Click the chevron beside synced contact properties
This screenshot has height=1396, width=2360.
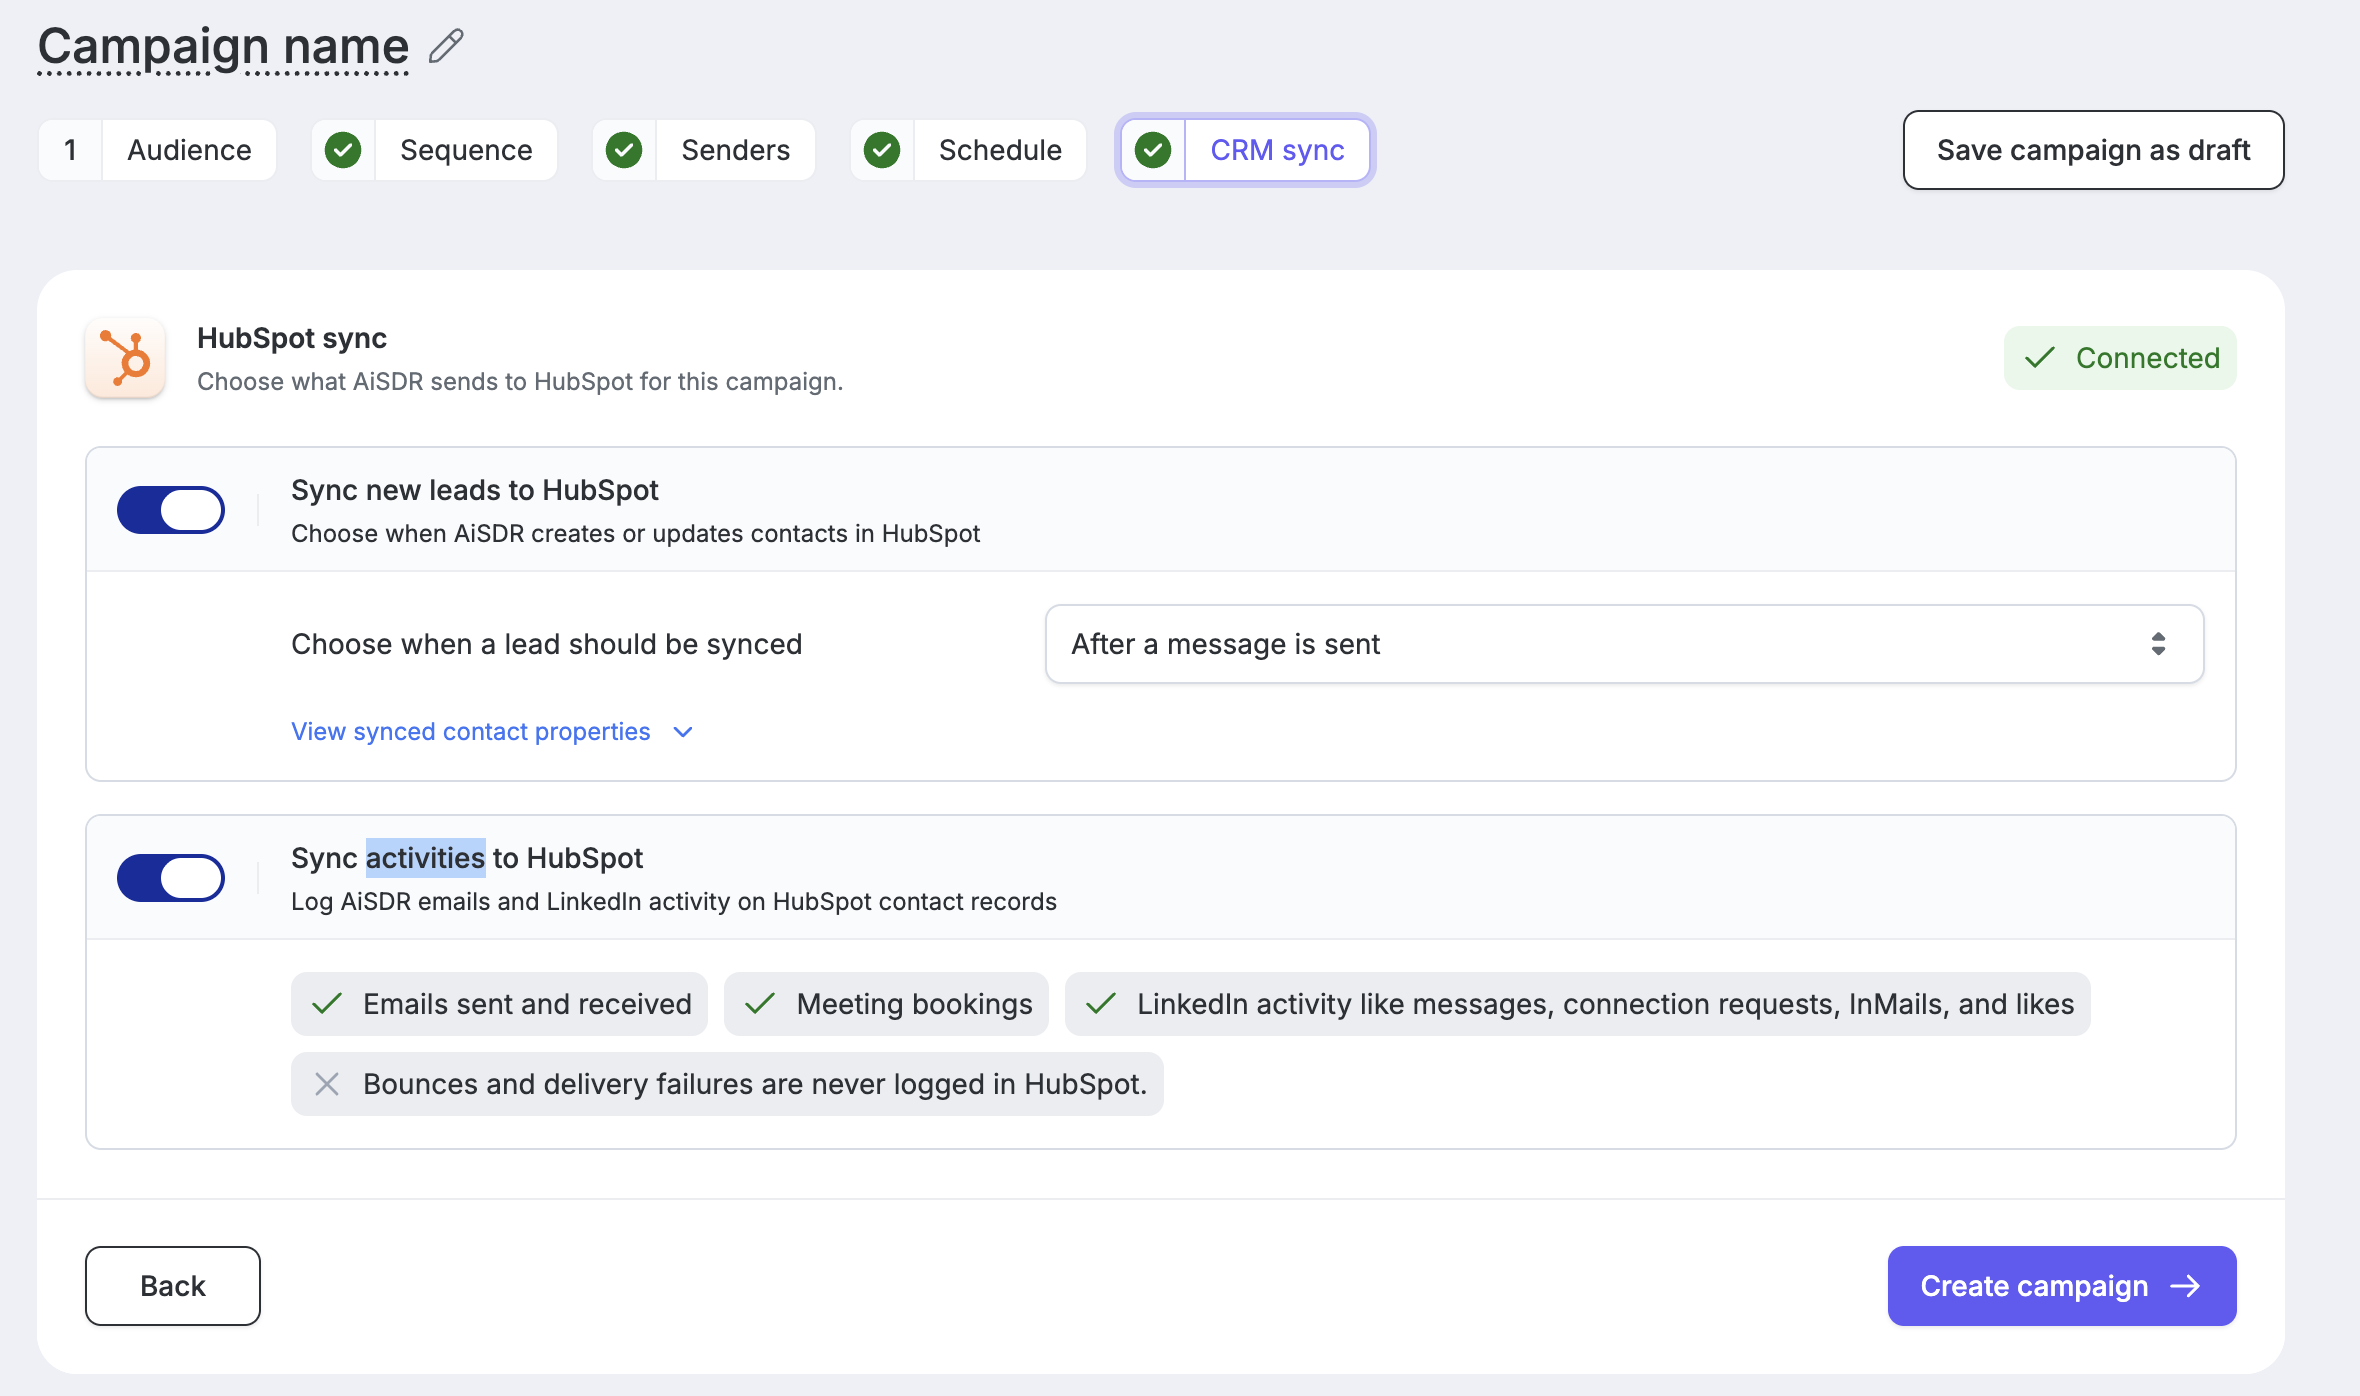683,732
